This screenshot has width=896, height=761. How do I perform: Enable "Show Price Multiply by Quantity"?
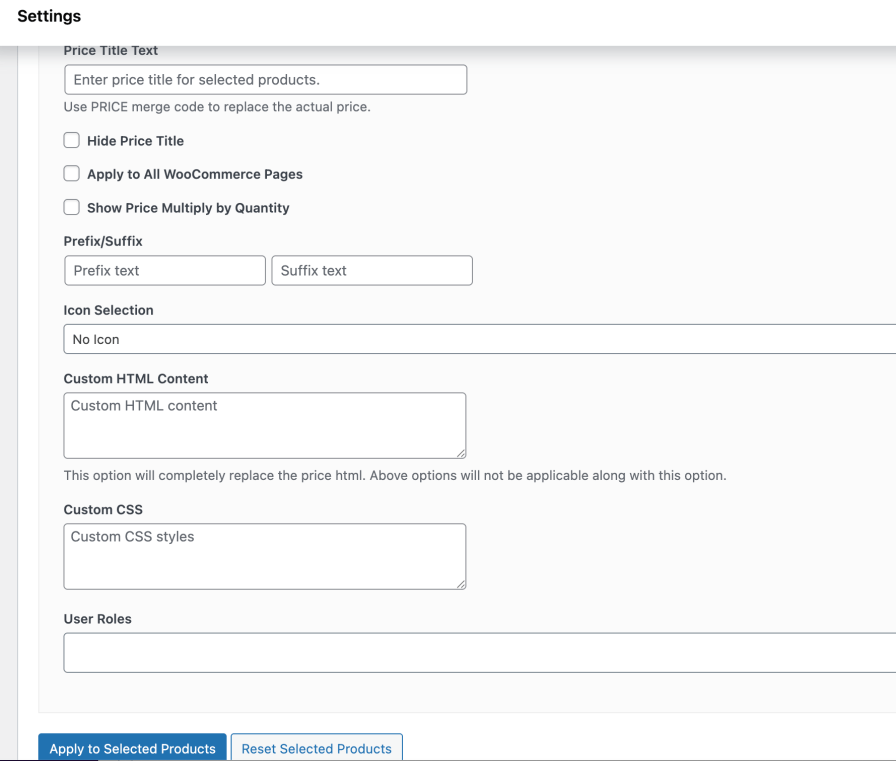71,207
